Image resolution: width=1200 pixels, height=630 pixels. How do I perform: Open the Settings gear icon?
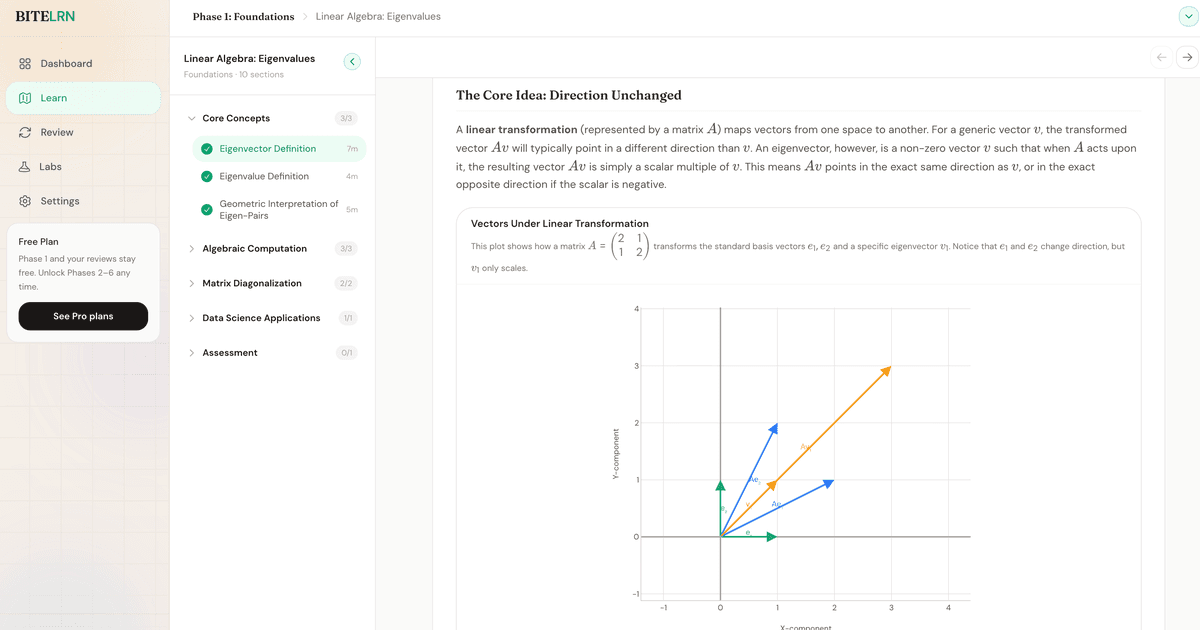tap(25, 201)
